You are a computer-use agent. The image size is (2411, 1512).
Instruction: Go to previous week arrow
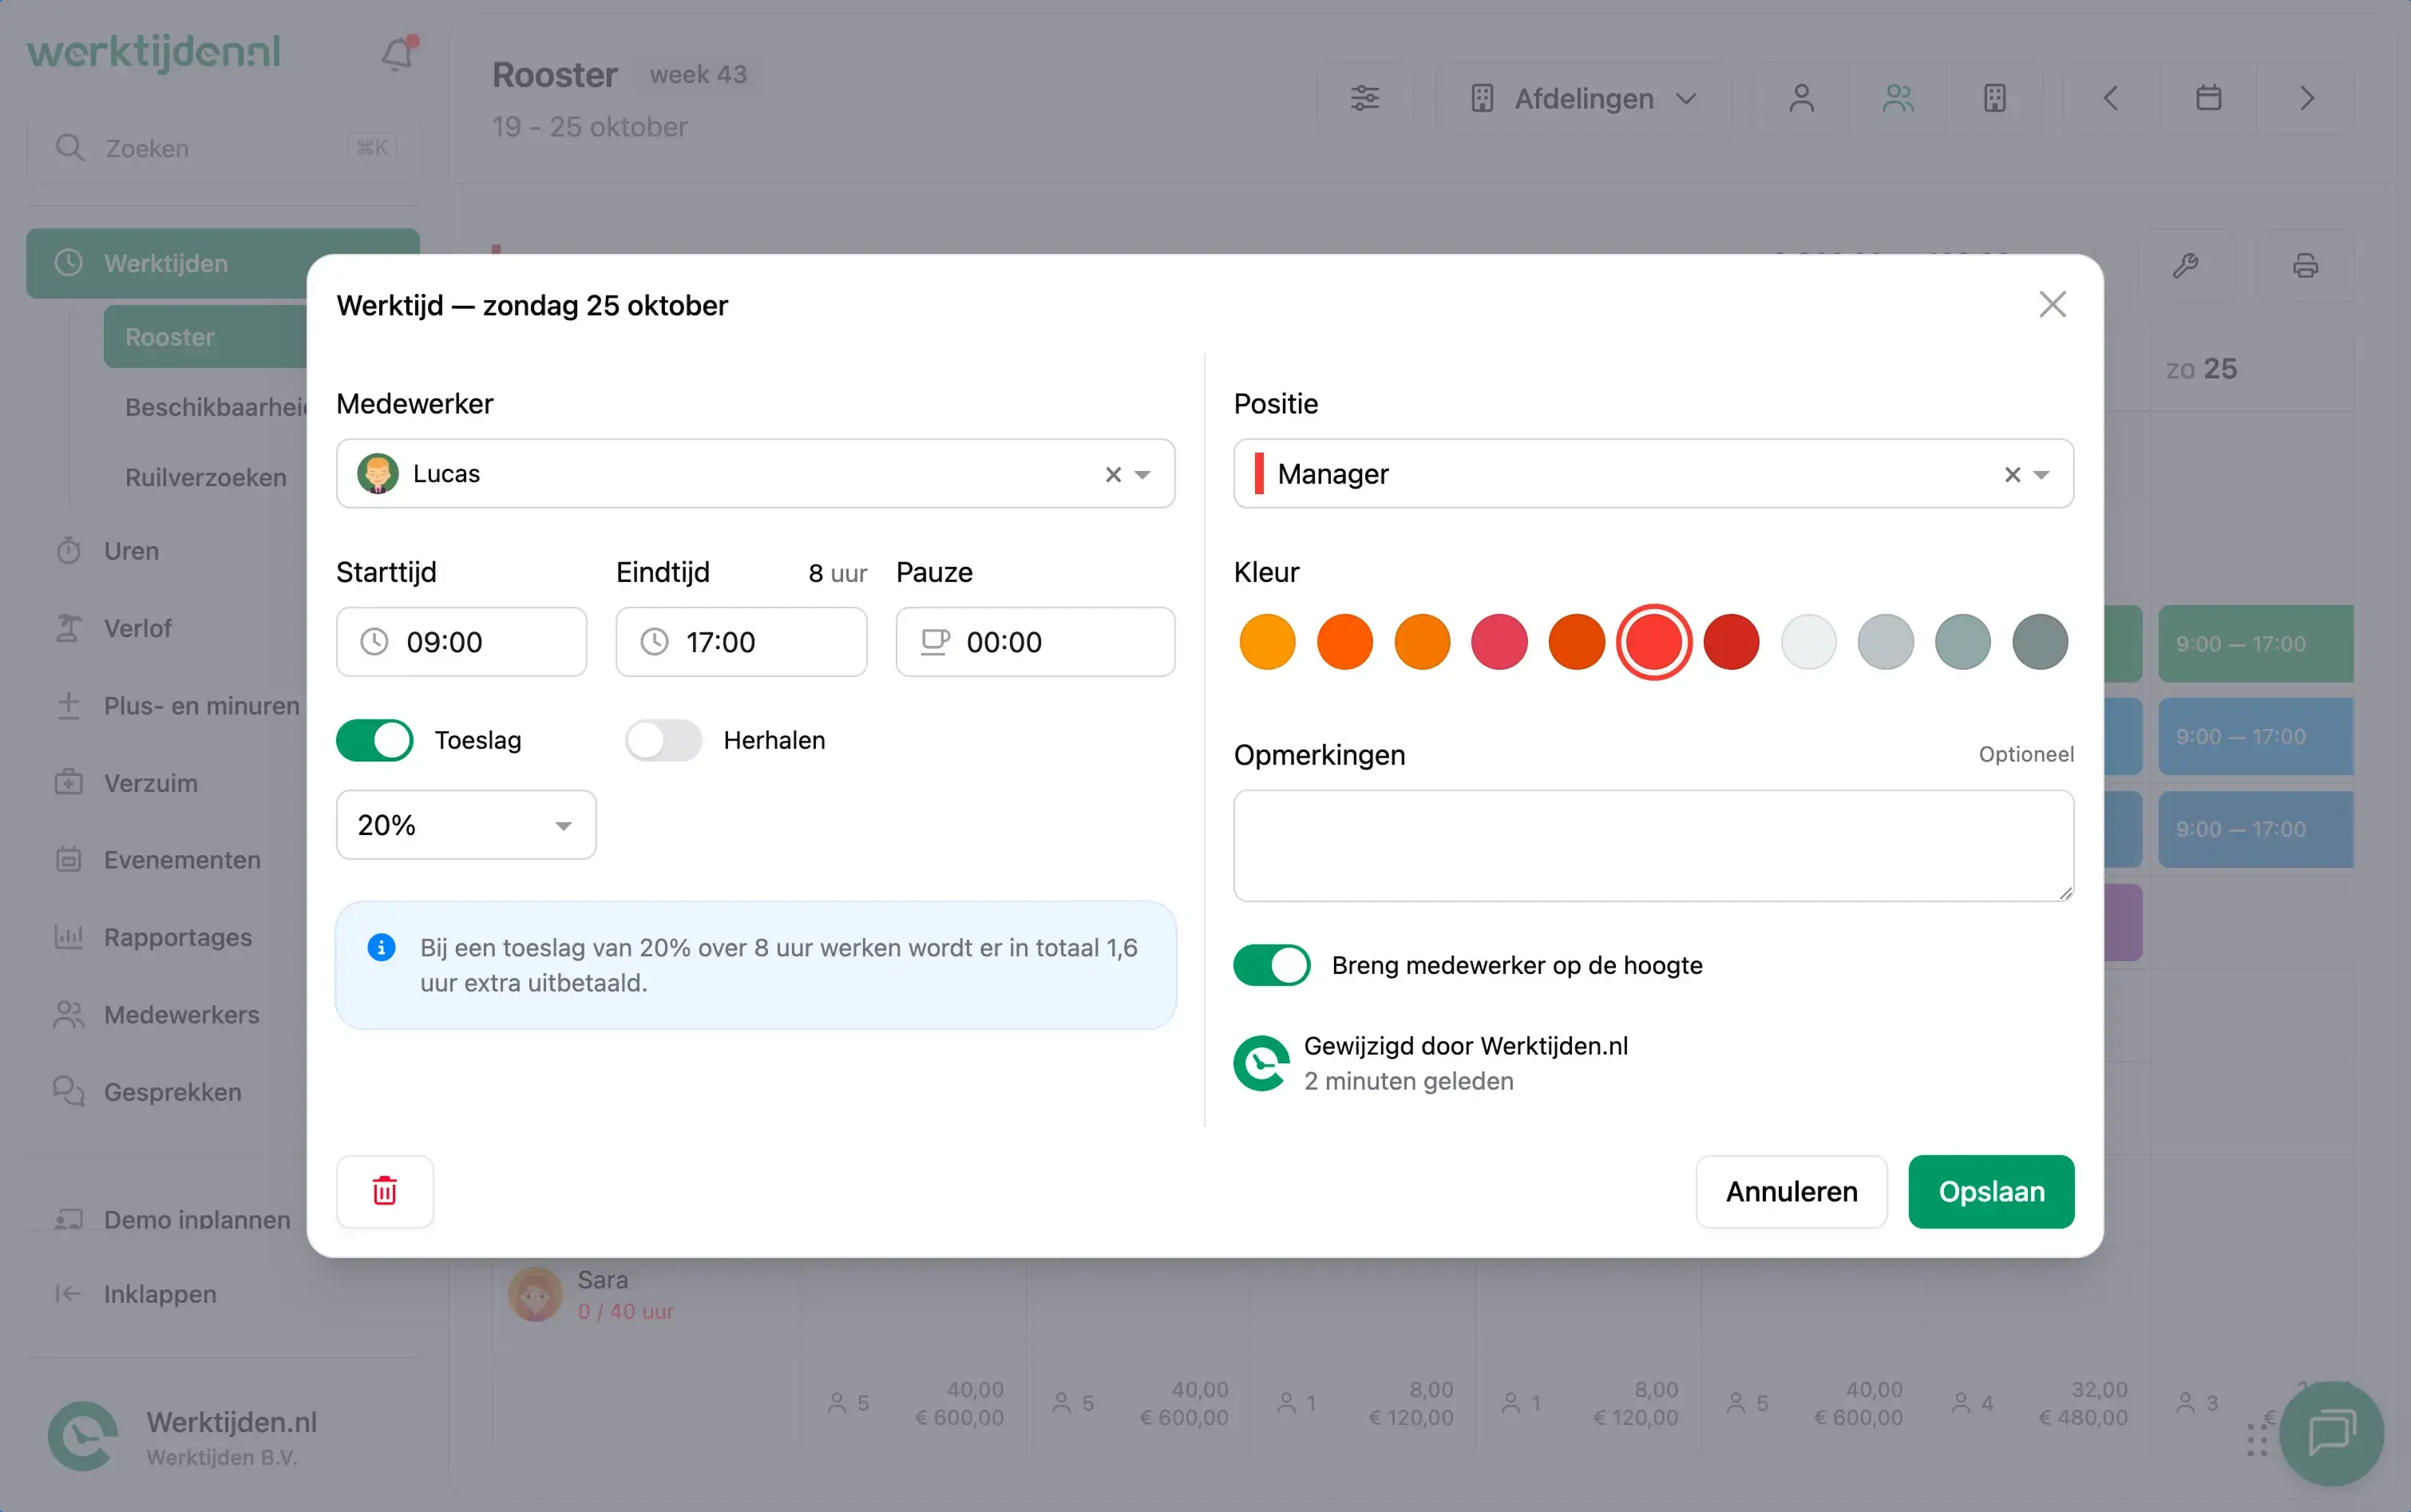coord(2110,98)
